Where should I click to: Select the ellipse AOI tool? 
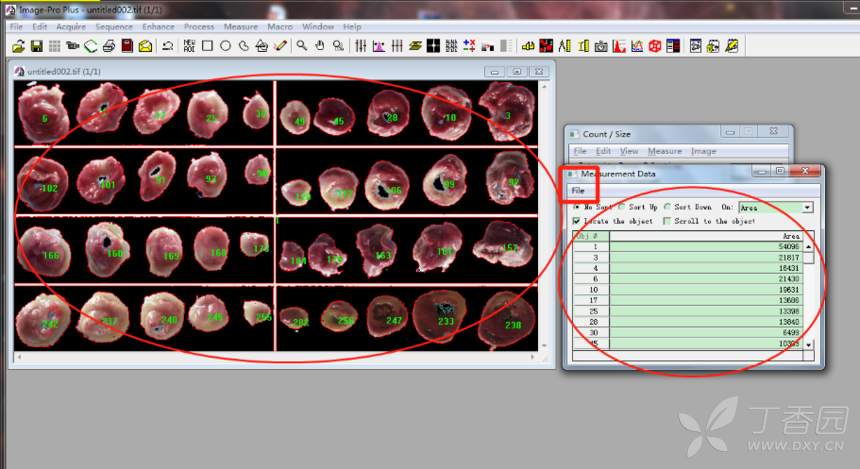click(x=225, y=46)
